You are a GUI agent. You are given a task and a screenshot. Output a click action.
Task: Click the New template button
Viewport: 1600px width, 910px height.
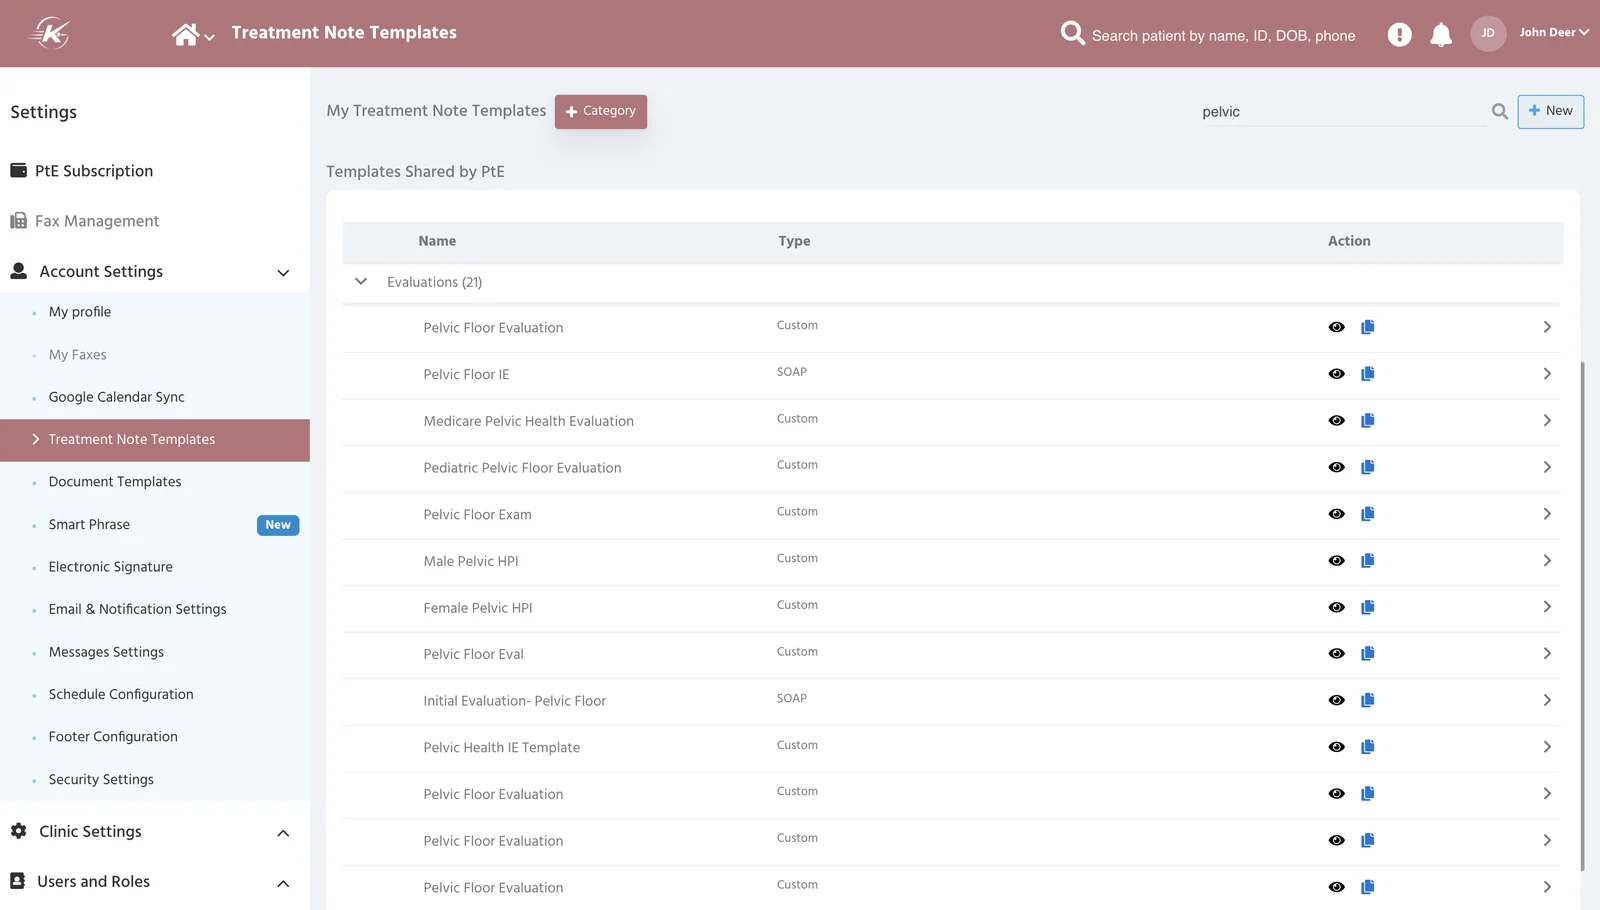point(1550,111)
